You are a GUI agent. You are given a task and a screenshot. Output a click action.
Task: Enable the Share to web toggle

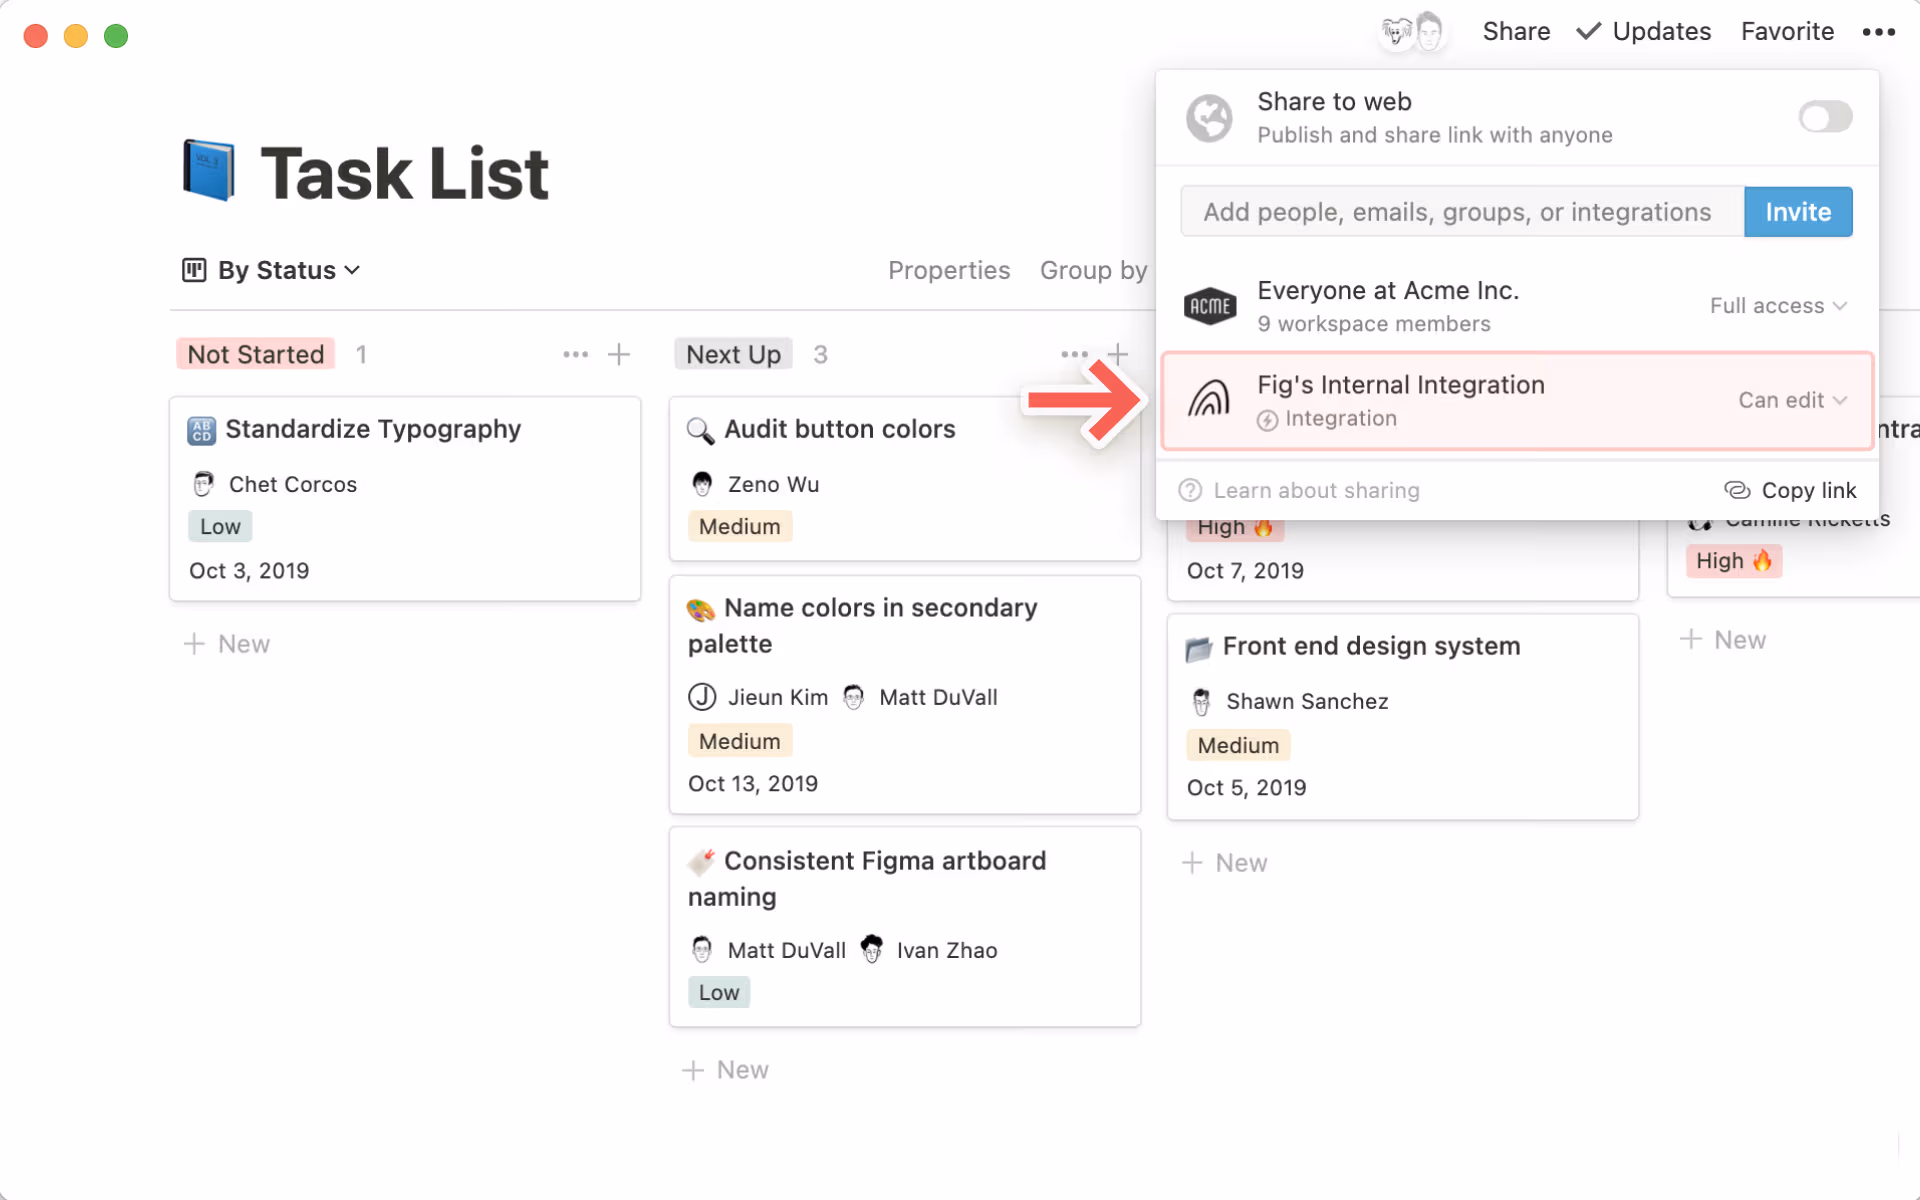click(x=1824, y=117)
